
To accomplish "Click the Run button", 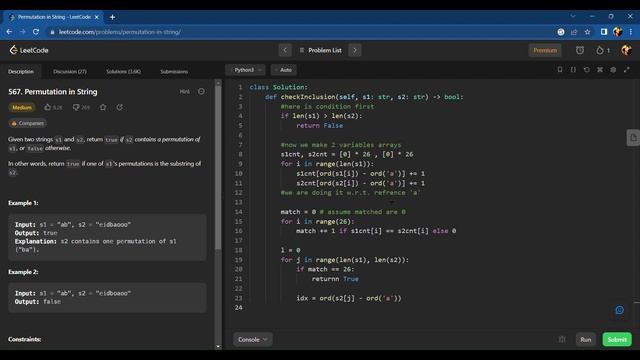I will tap(586, 340).
